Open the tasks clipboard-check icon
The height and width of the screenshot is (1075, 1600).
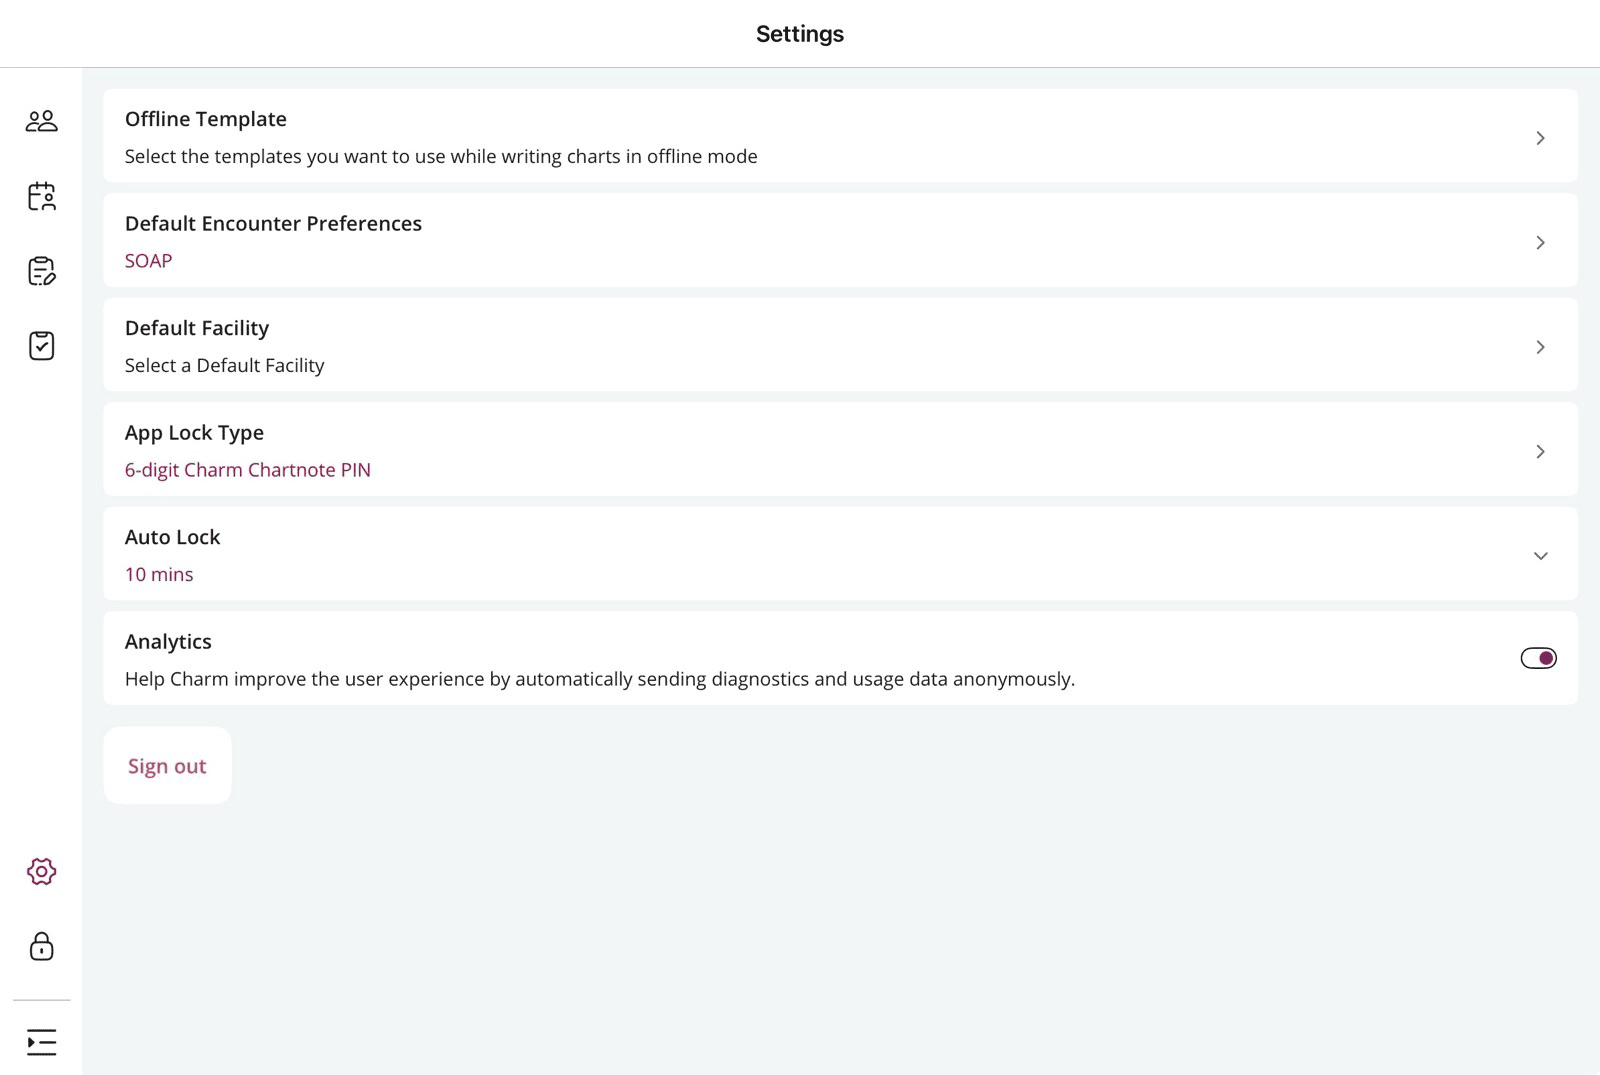click(41, 346)
